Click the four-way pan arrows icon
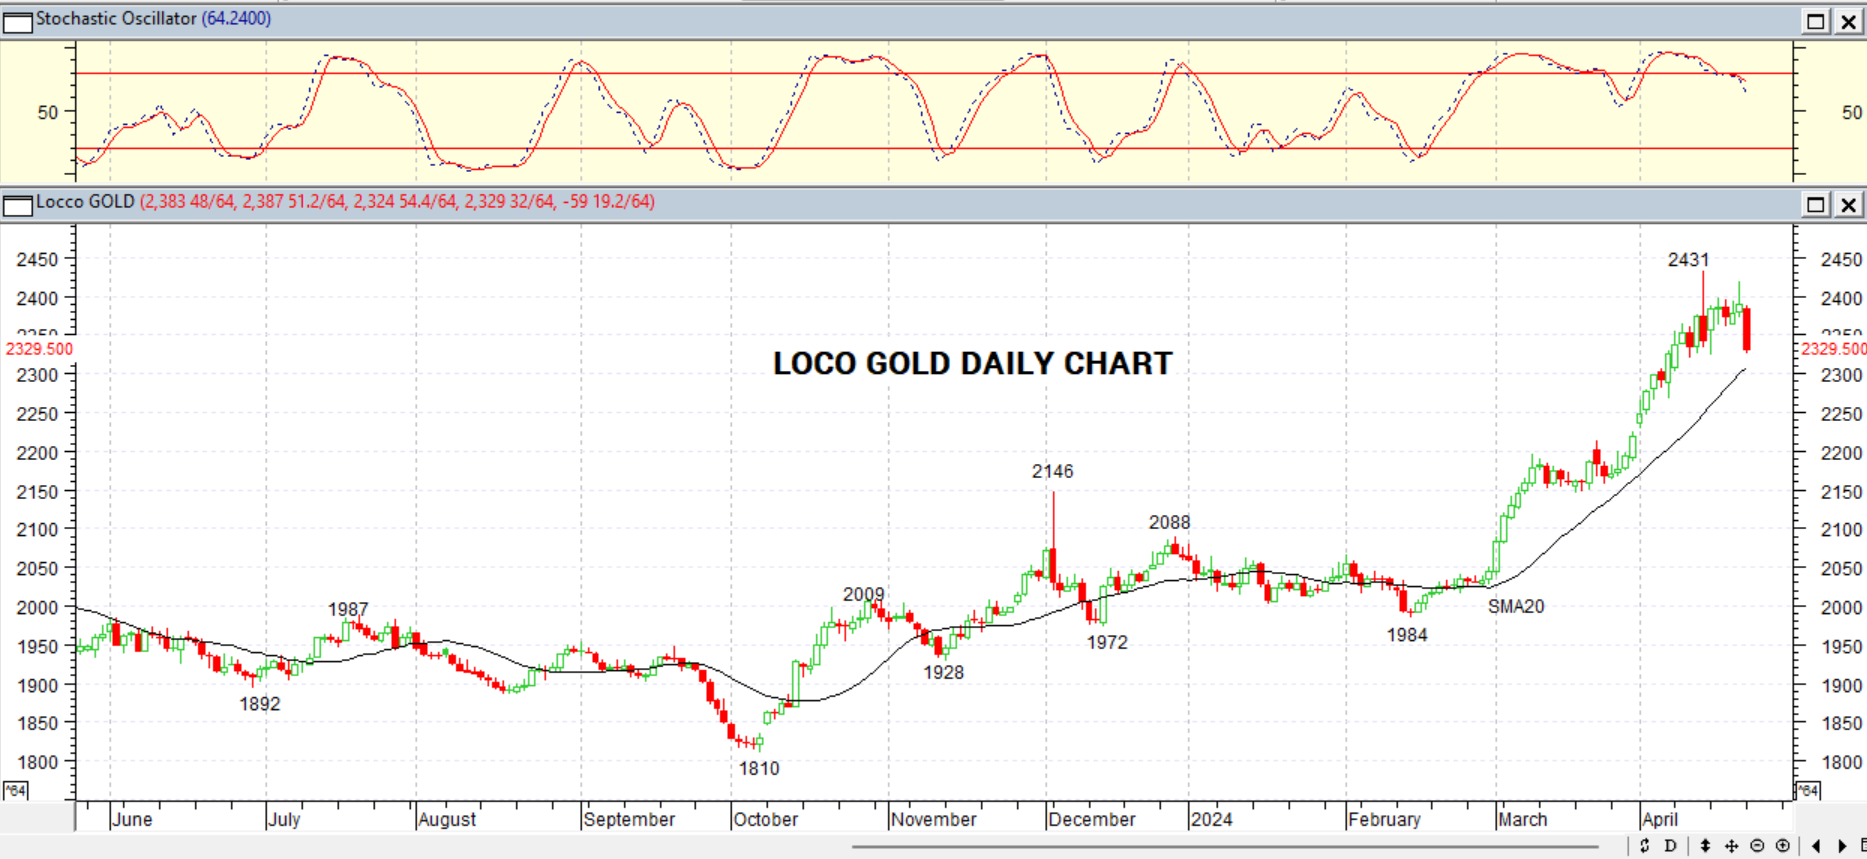Image resolution: width=1867 pixels, height=859 pixels. click(x=1732, y=846)
